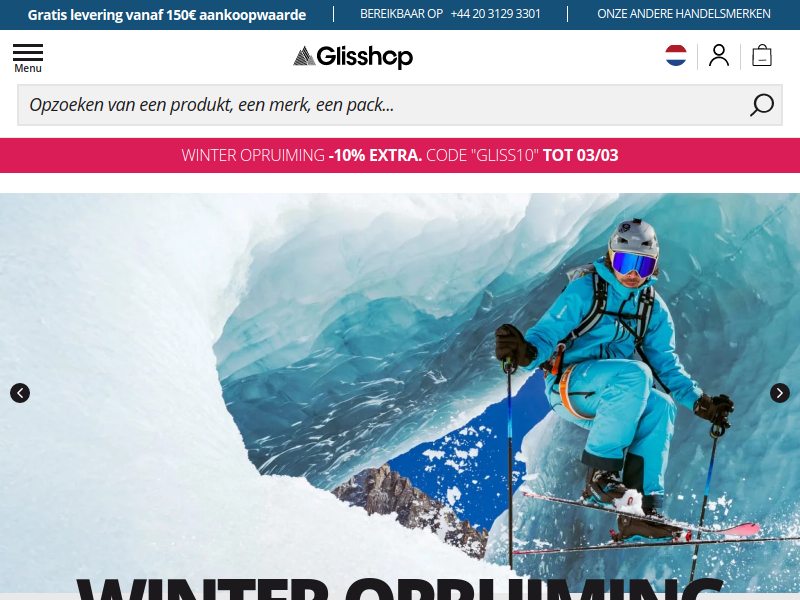Click the magnifying glass search icon
Image resolution: width=800 pixels, height=600 pixels.
pyautogui.click(x=762, y=105)
